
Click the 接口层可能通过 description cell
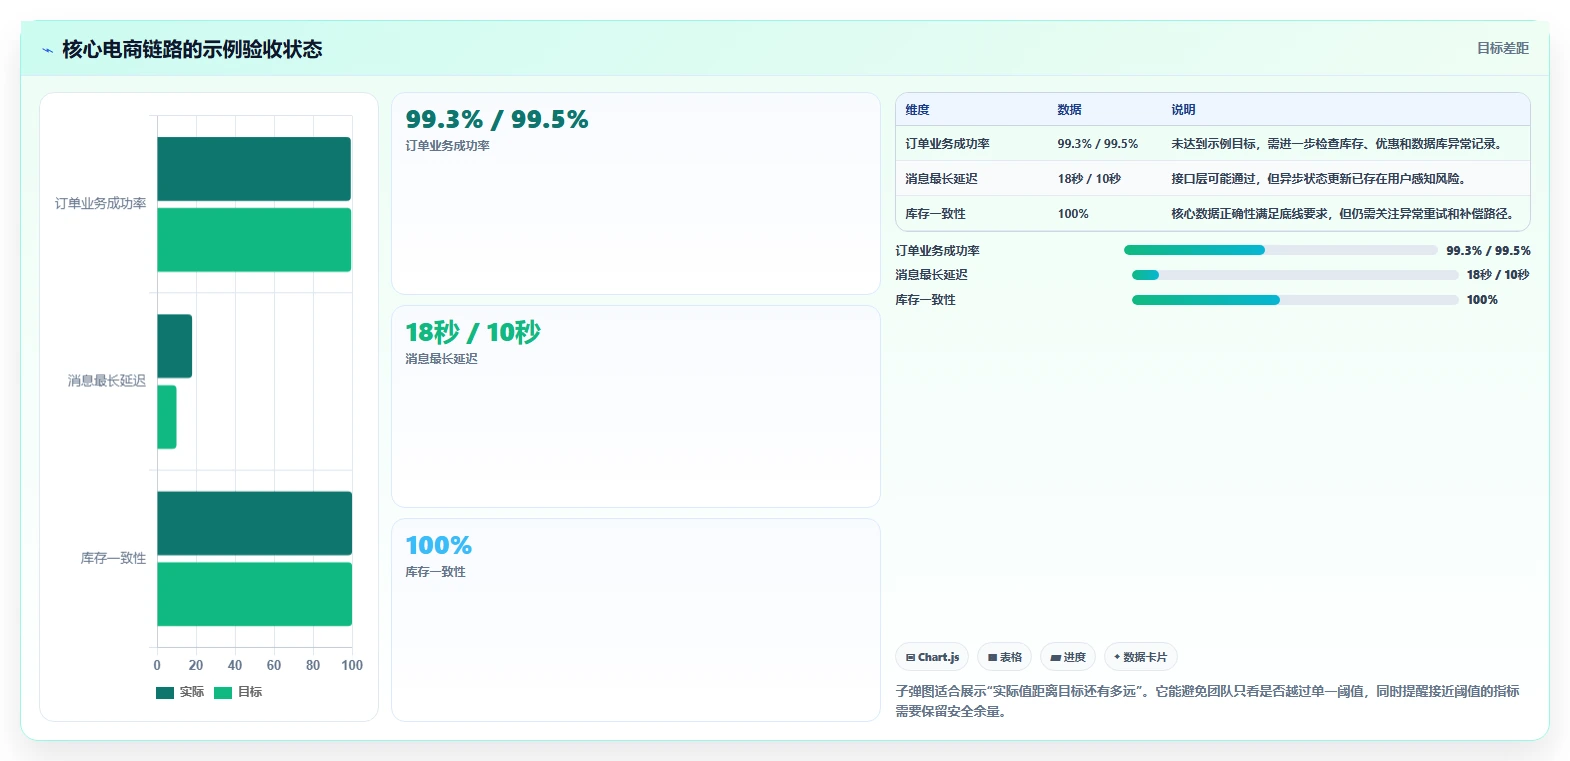pos(1319,179)
